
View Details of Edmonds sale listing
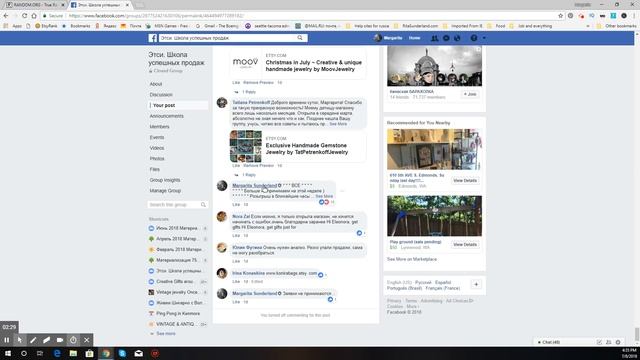coord(465,180)
